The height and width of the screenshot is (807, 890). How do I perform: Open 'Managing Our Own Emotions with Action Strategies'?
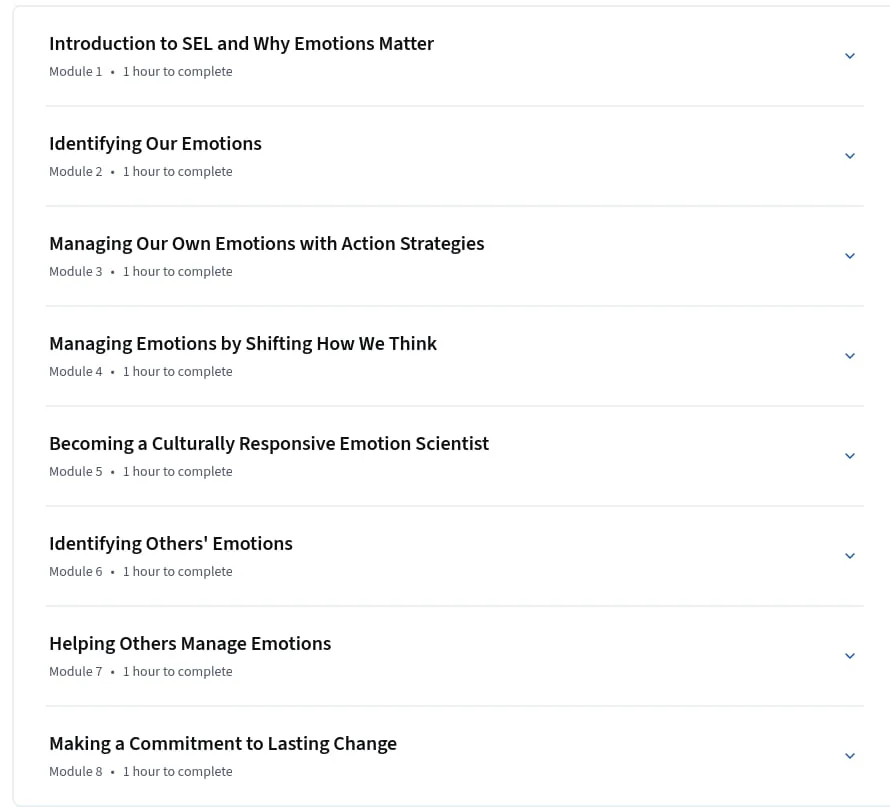(x=267, y=243)
